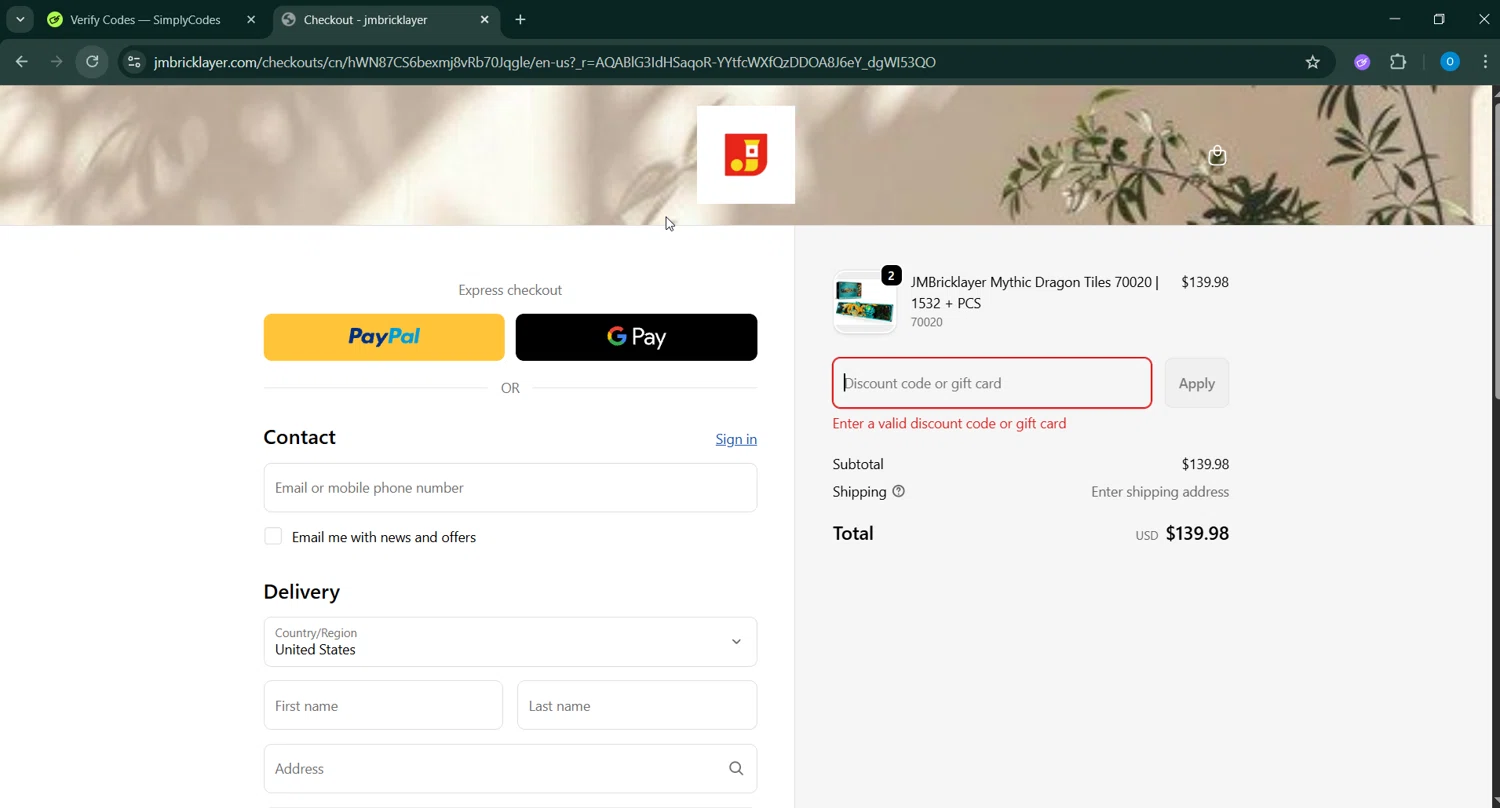Close the Checkout jmbricklayer tab

click(484, 19)
